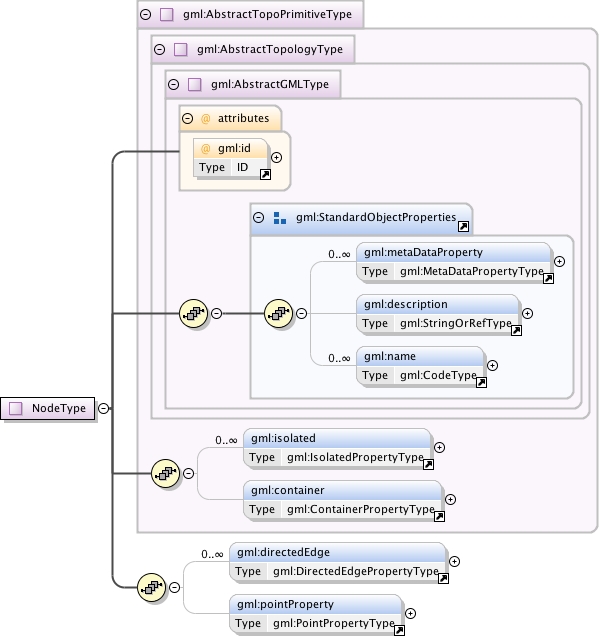Click the group icon of gml:StandardObjectProperties
599x638 pixels.
click(280, 218)
